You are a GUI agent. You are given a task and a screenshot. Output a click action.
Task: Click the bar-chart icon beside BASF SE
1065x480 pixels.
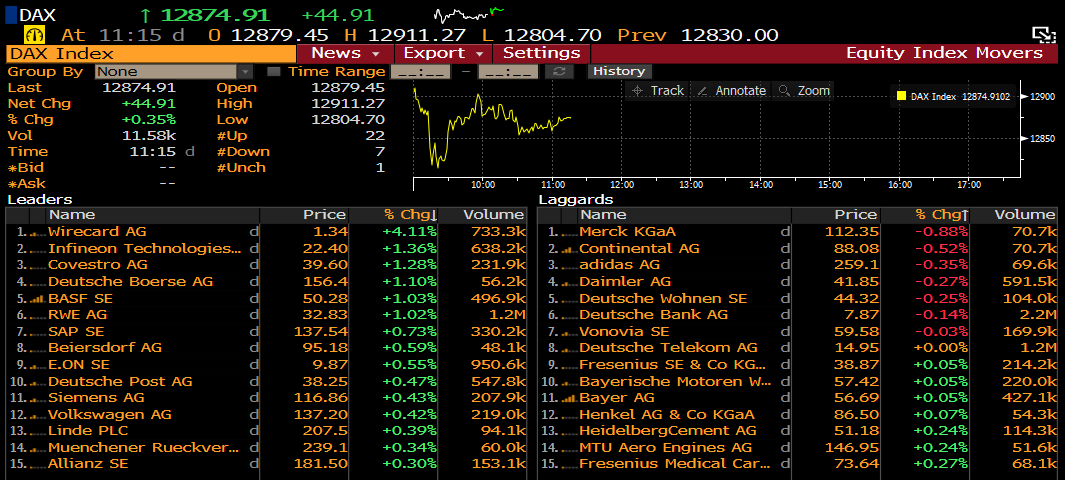[39, 299]
